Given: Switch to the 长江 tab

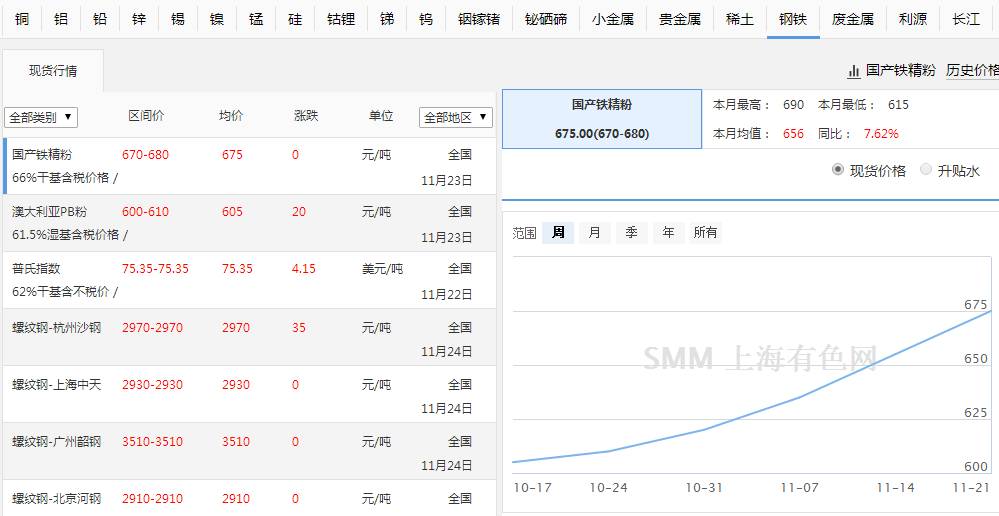Looking at the screenshot, I should pos(966,19).
